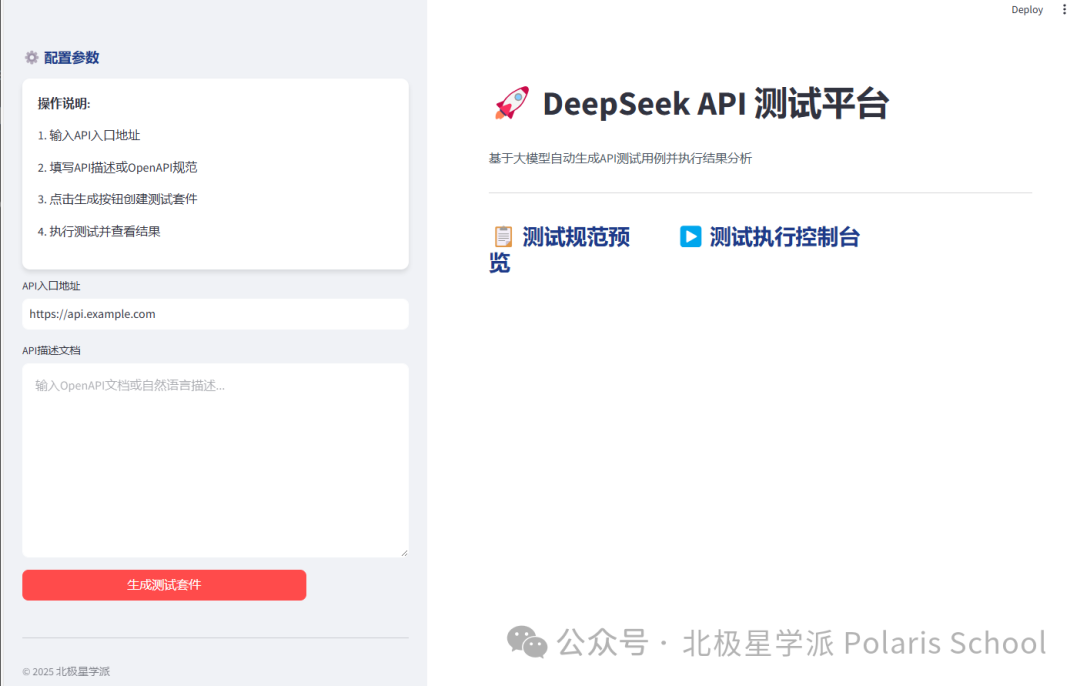
Task: Click the subtitle 基于大模型自动生成API测试用例并执行结果分析
Action: pos(620,158)
